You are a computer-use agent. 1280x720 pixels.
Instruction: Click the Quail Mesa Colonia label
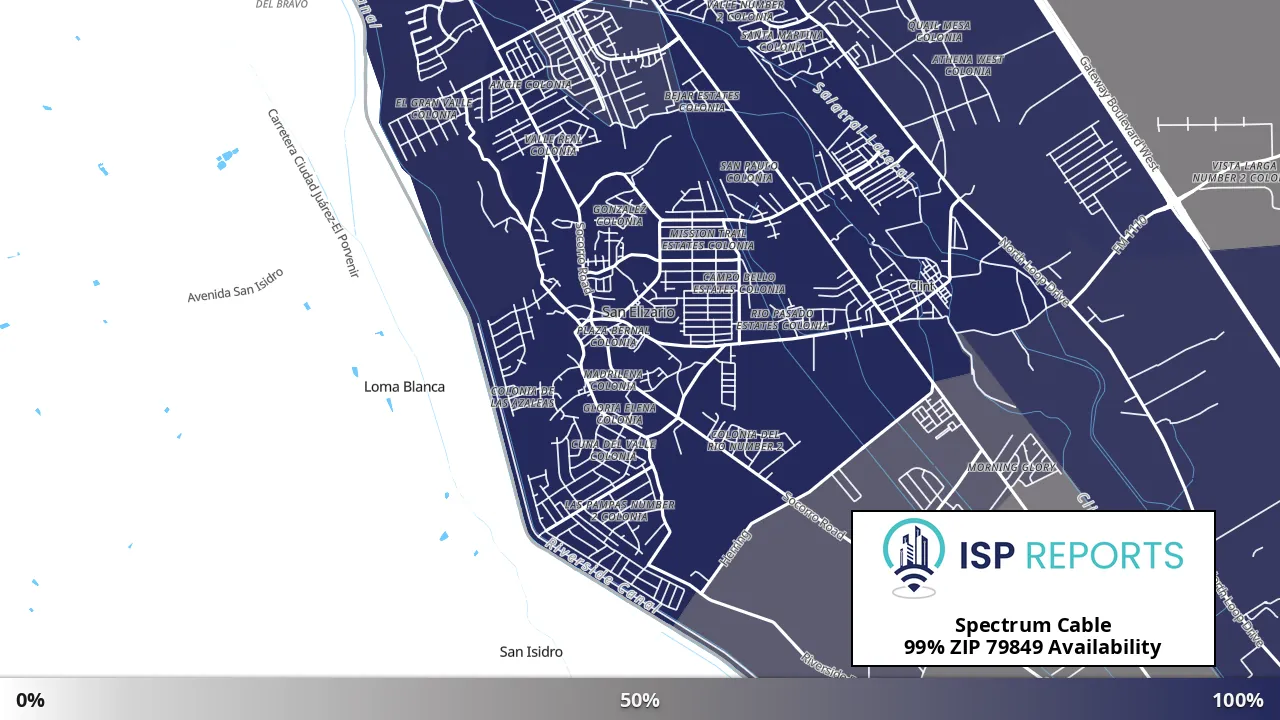[x=939, y=31]
